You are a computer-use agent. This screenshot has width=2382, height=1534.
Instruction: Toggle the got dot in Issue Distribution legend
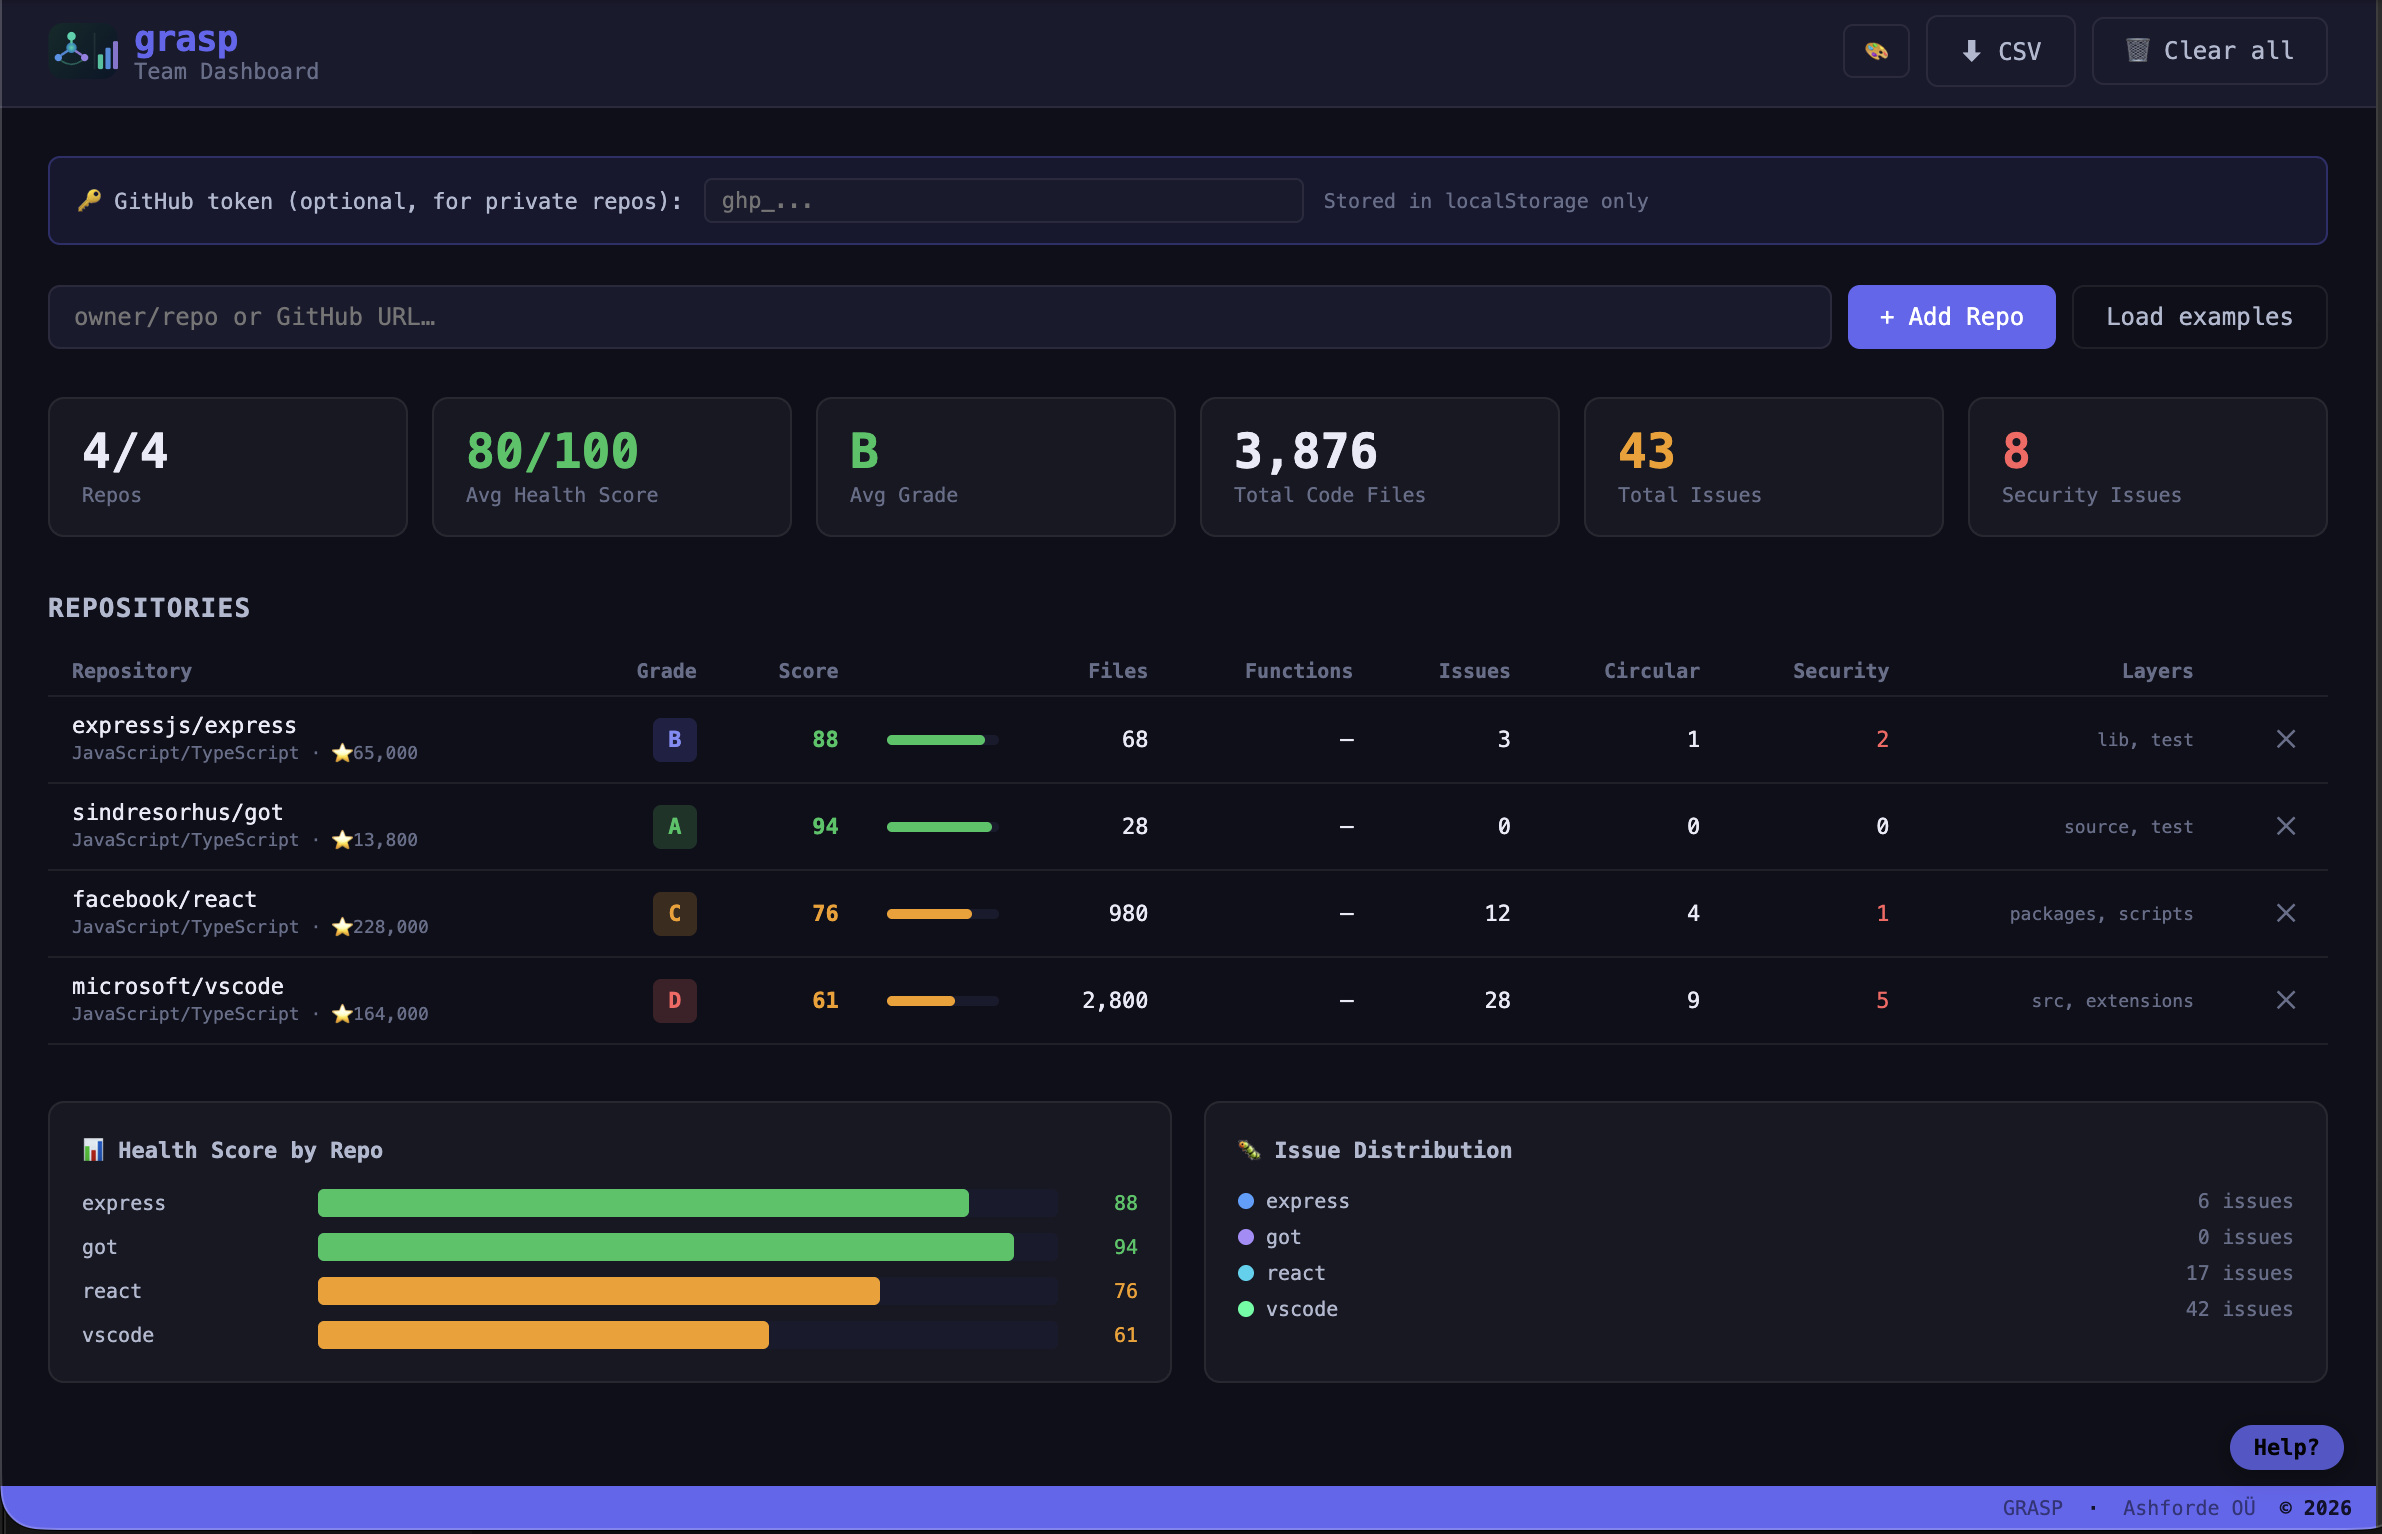1245,1236
